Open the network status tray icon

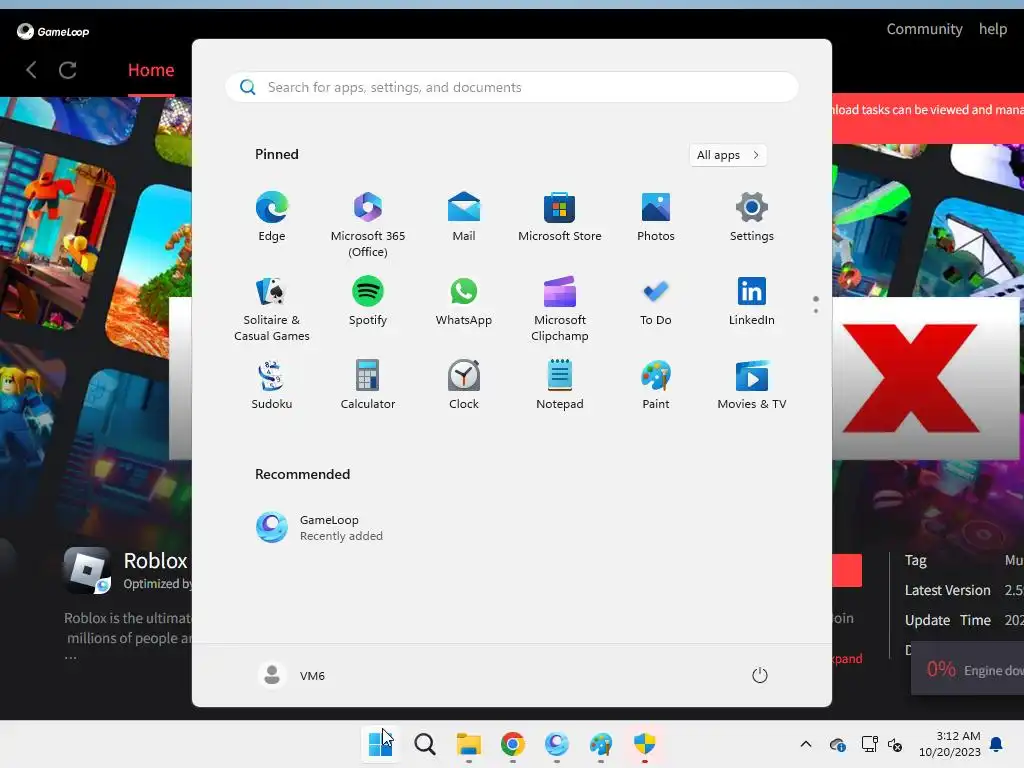pos(869,744)
